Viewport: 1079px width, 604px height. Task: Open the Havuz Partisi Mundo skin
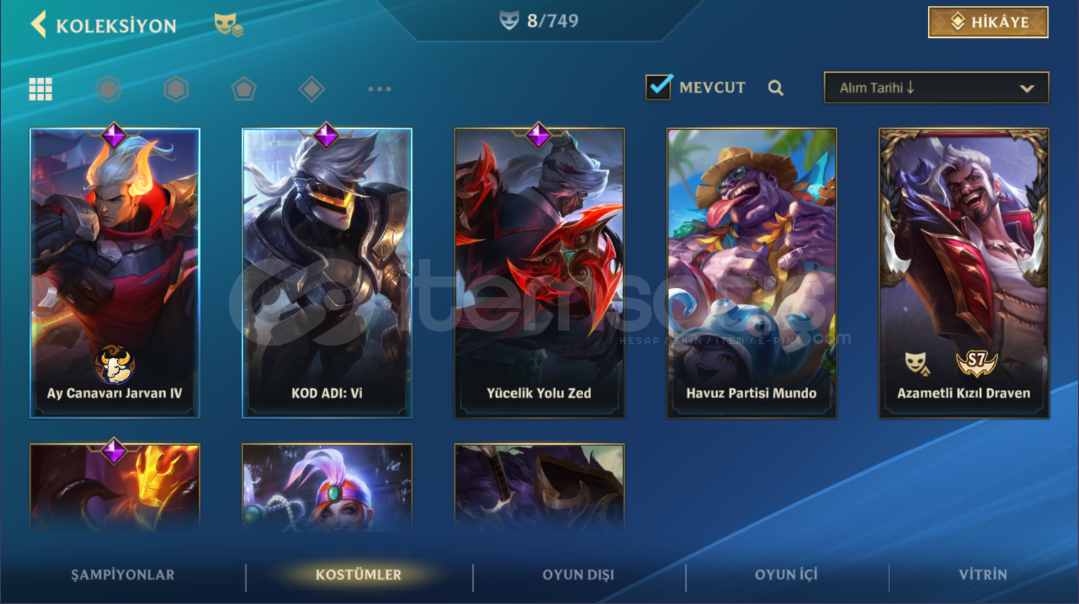pos(751,273)
